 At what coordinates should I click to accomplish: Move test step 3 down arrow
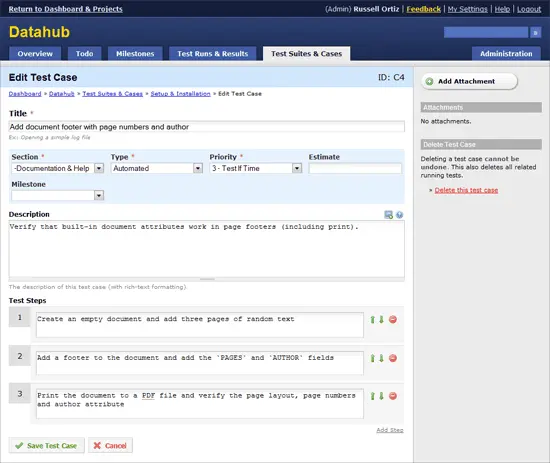[381, 396]
